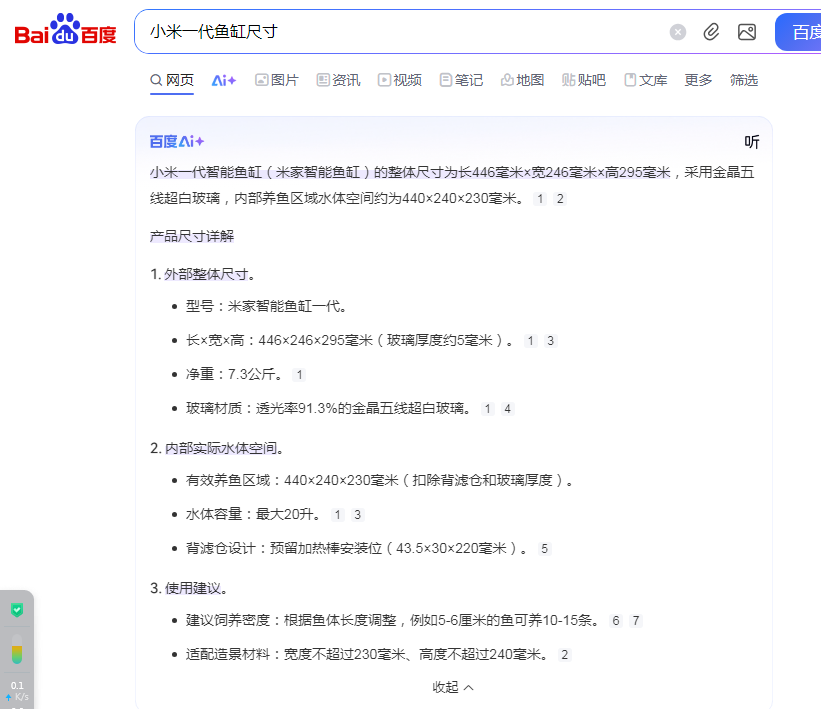Select the 网页 tab
Image resolution: width=821 pixels, height=709 pixels.
172,80
